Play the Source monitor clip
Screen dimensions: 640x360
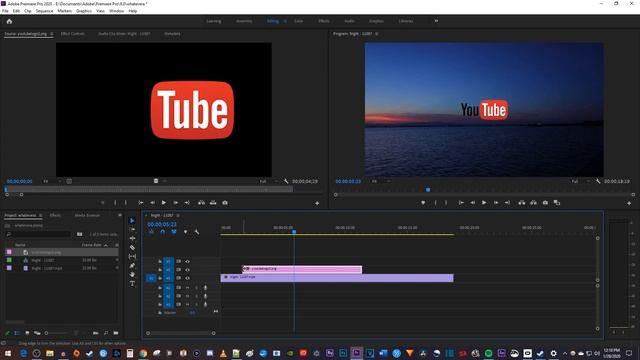(164, 202)
